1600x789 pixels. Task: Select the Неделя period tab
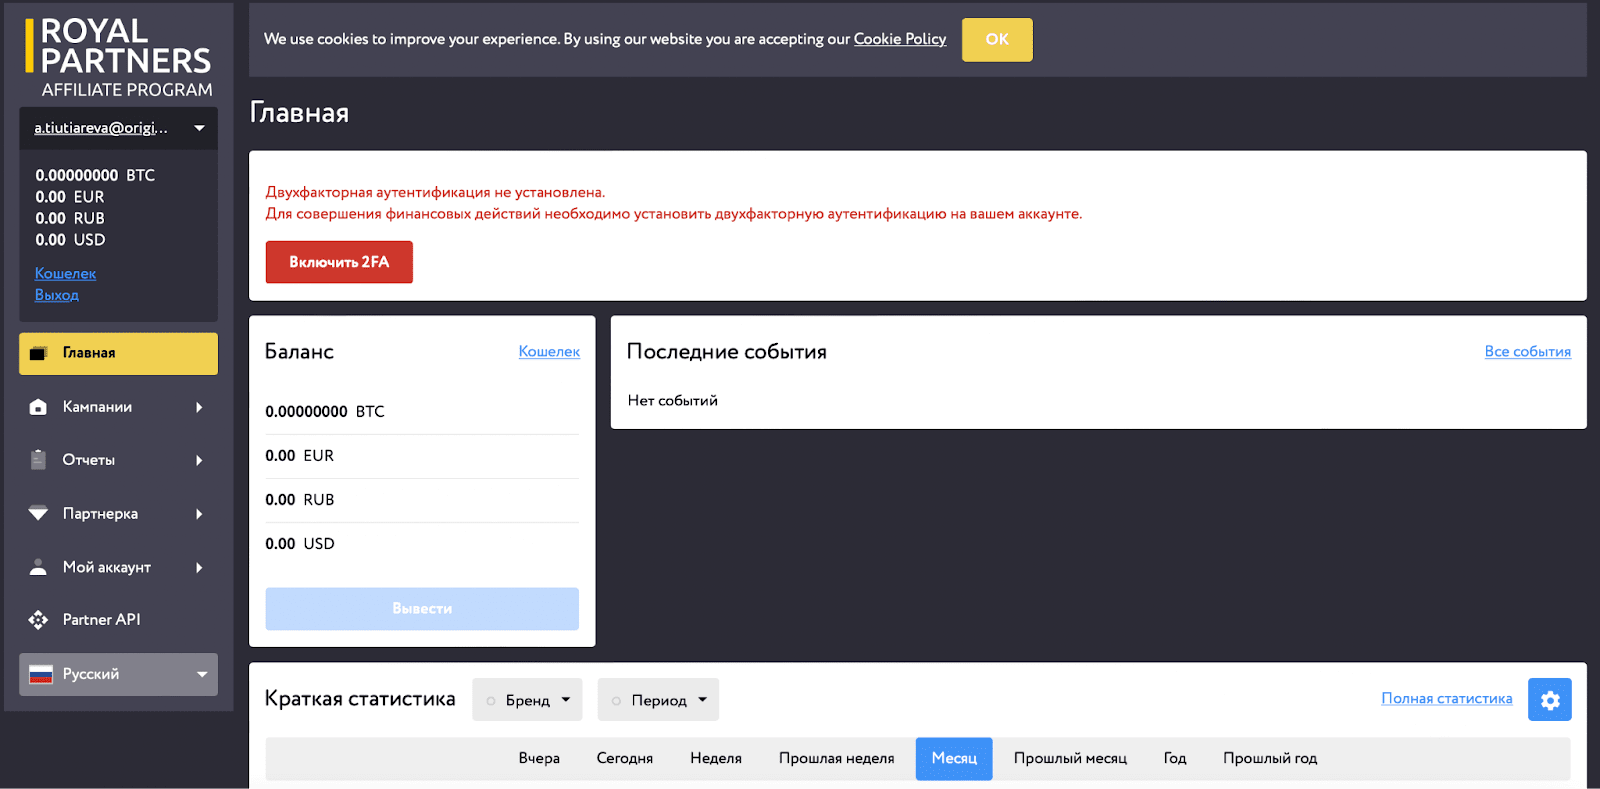click(716, 758)
